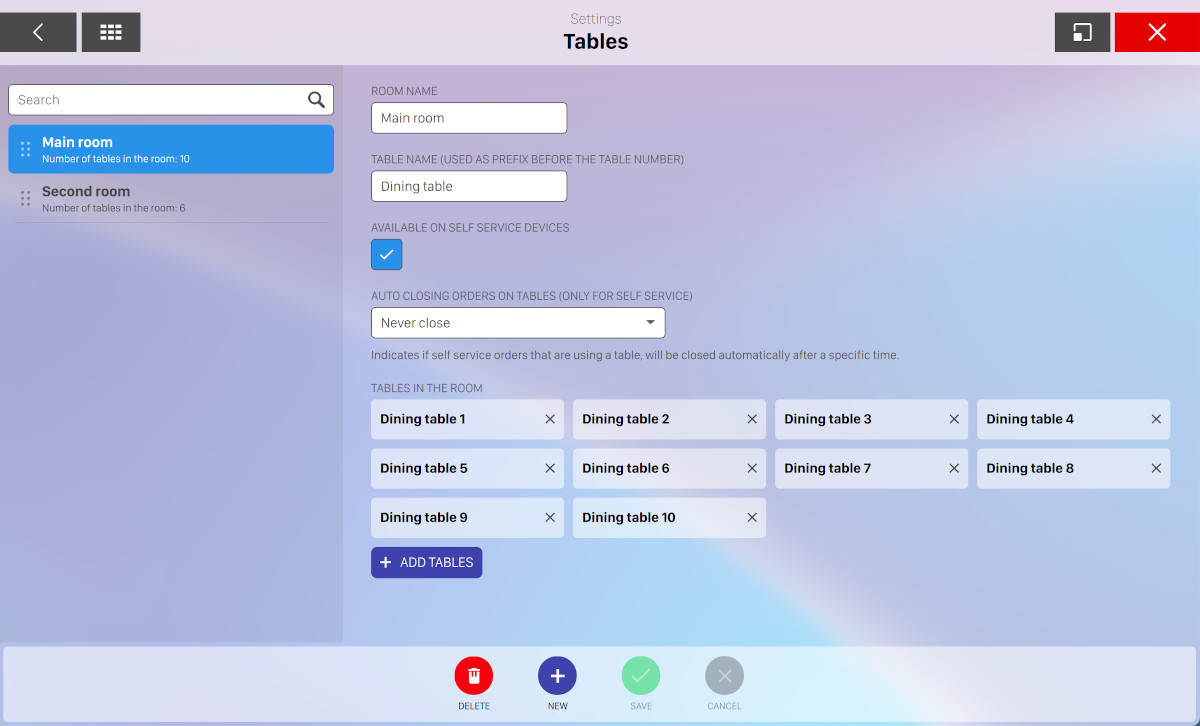Remove Dining table 10 with its X
This screenshot has height=726, width=1200.
[x=752, y=517]
